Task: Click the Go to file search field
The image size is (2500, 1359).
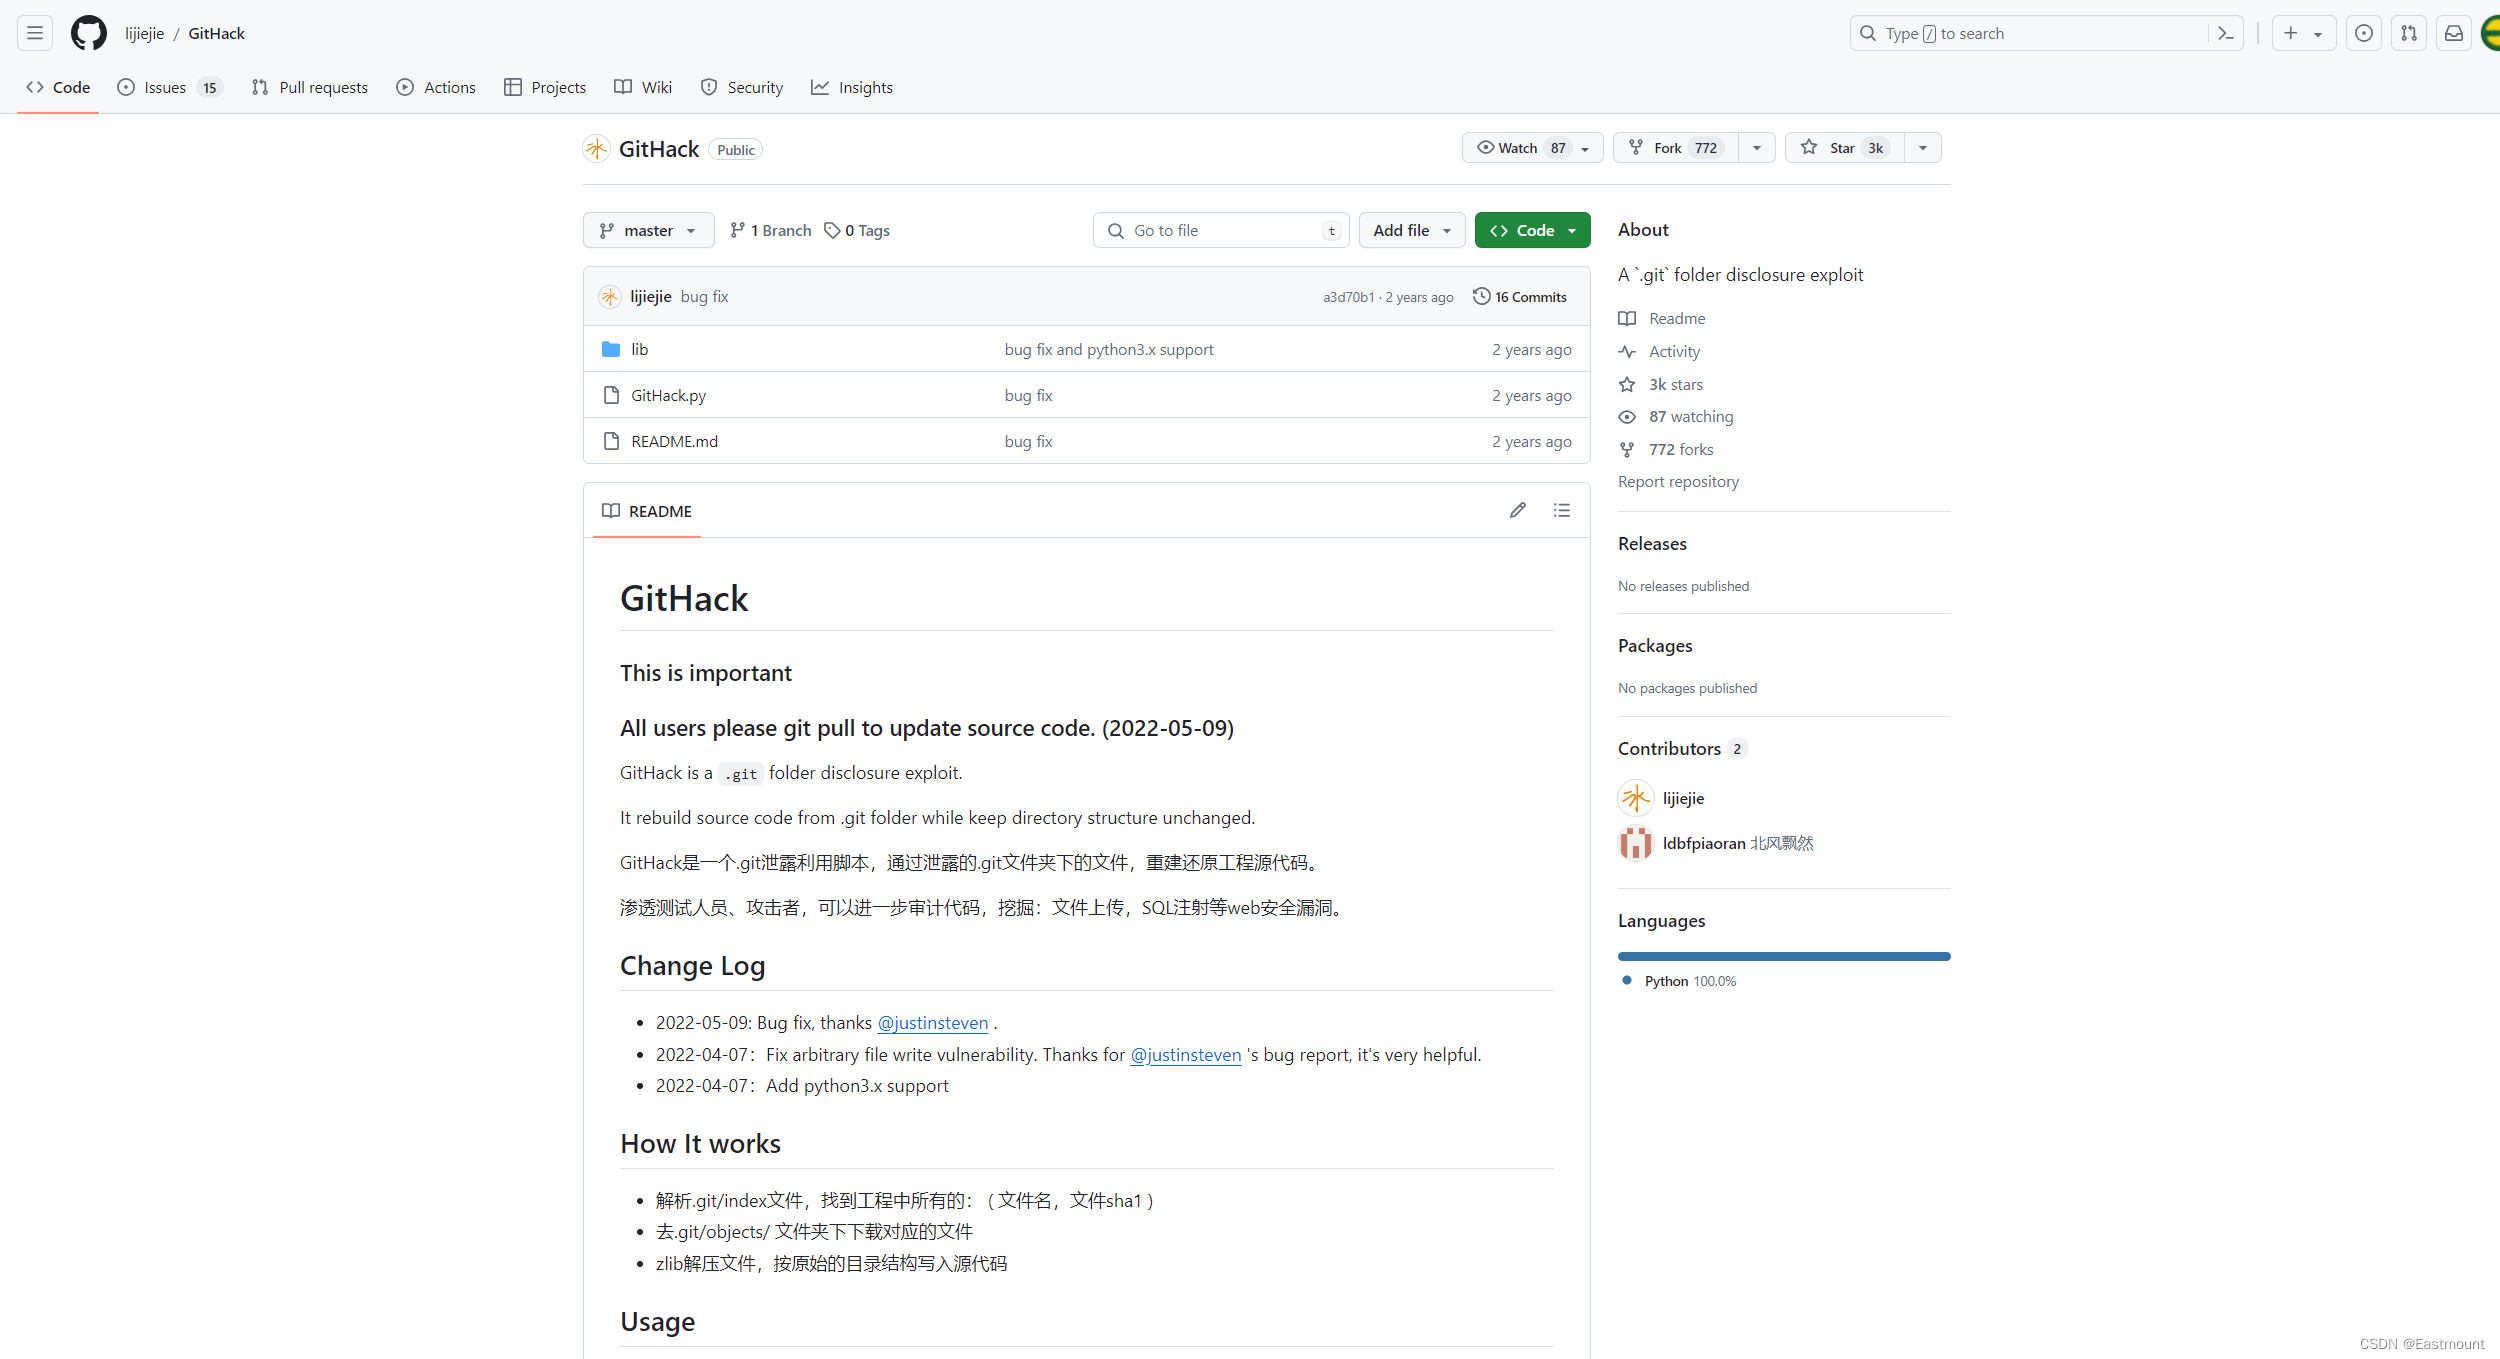Action: [1221, 230]
